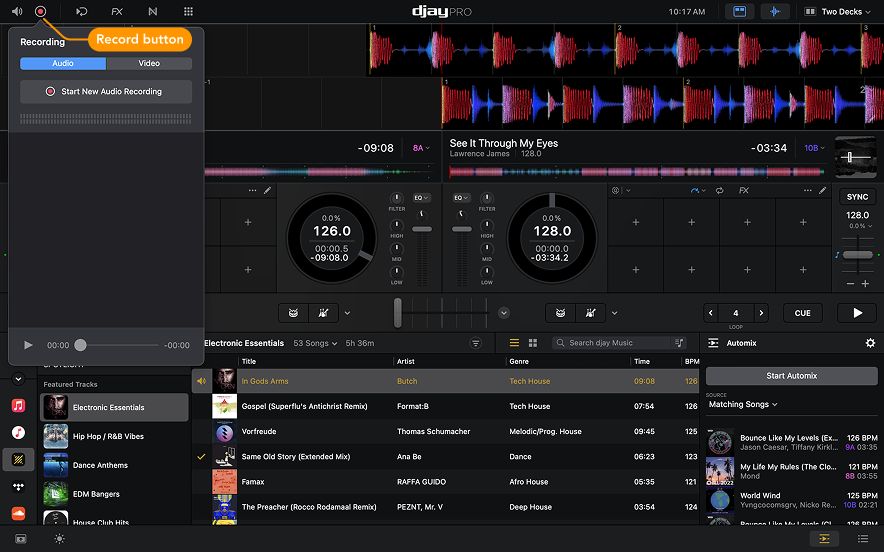The height and width of the screenshot is (552, 884).
Task: Click the SYNC button
Action: pyautogui.click(x=857, y=197)
